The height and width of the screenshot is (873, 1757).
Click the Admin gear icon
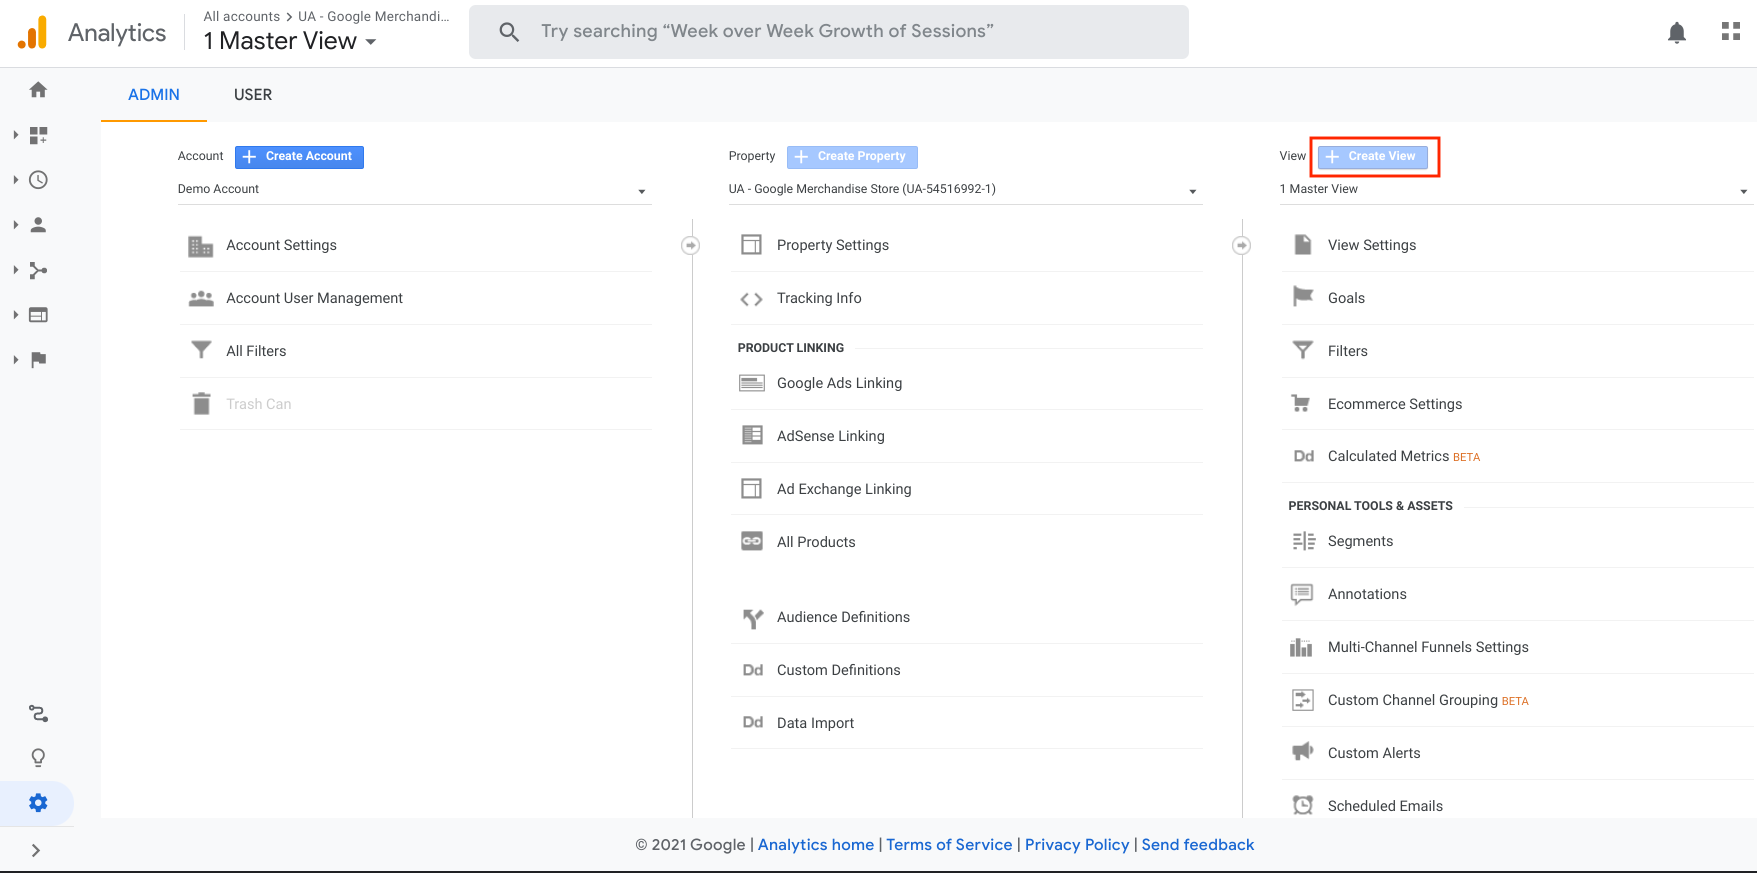click(38, 803)
